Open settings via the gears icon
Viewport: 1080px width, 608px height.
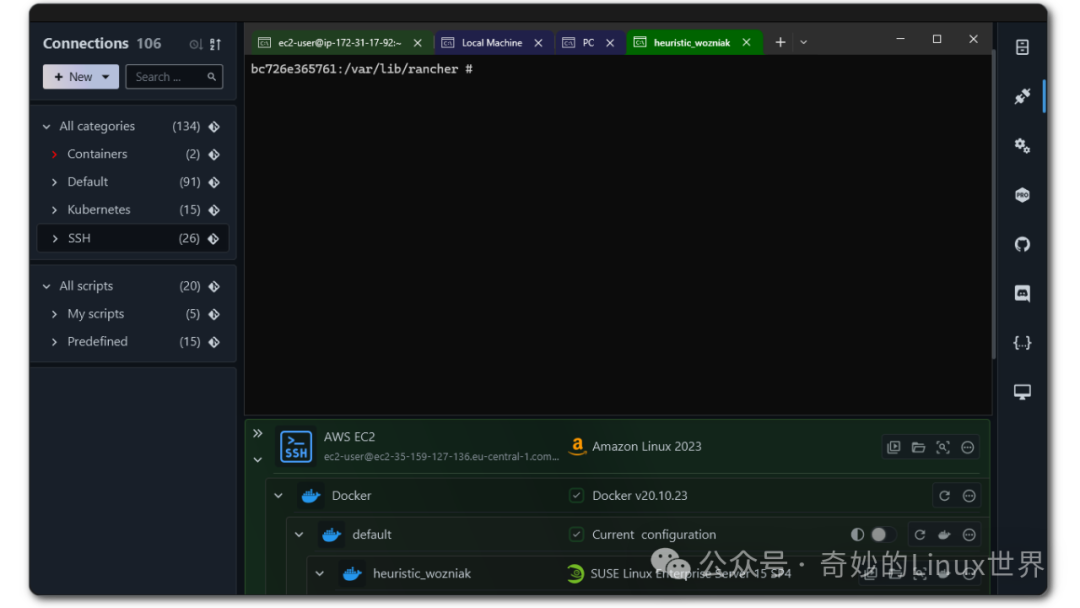click(1022, 145)
